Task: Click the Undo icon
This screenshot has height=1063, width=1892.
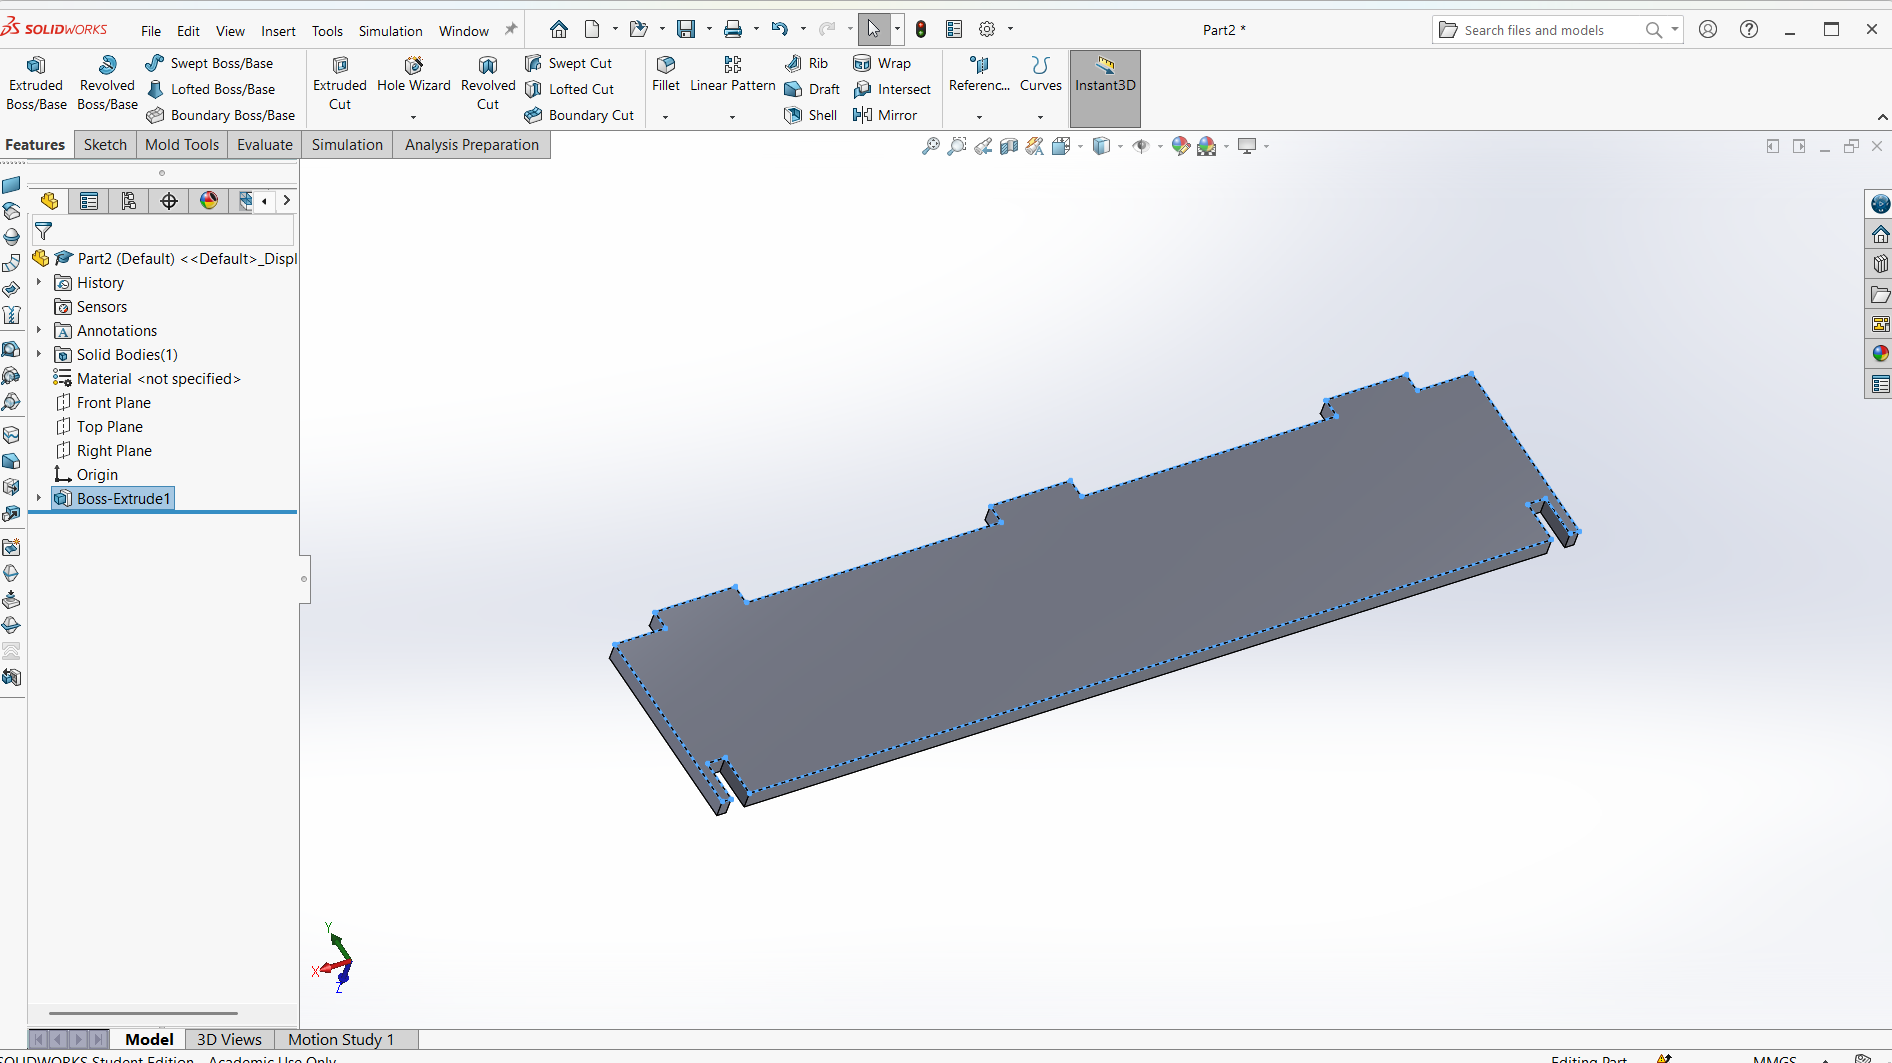Action: [x=780, y=29]
